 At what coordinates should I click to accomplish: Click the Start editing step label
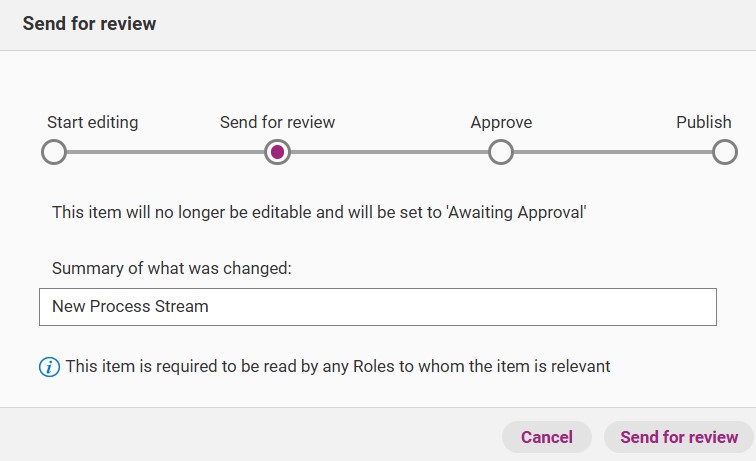point(93,122)
